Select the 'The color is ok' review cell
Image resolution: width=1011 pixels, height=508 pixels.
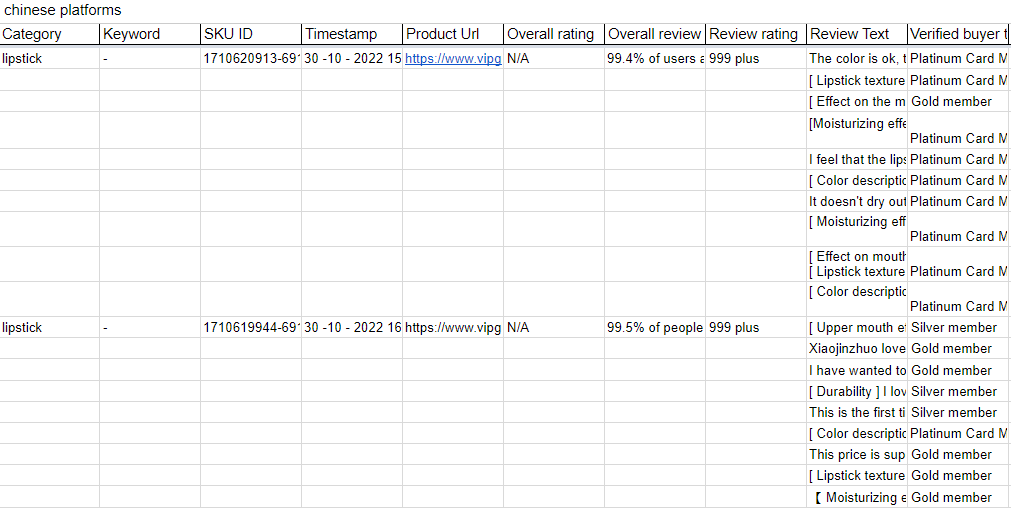(857, 59)
